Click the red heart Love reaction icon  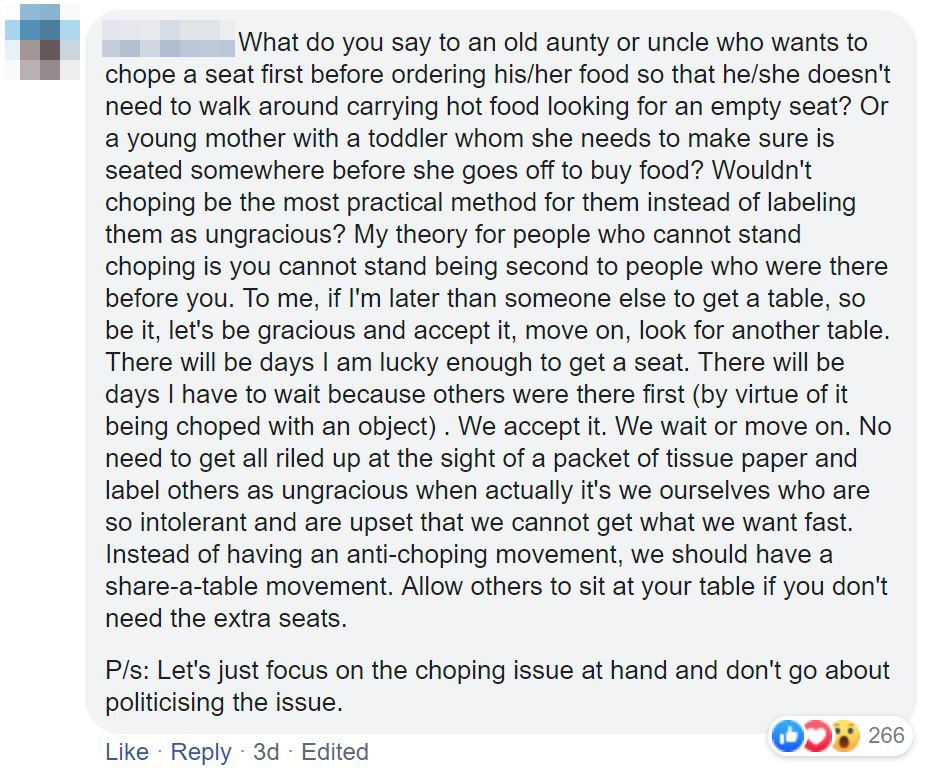(816, 738)
